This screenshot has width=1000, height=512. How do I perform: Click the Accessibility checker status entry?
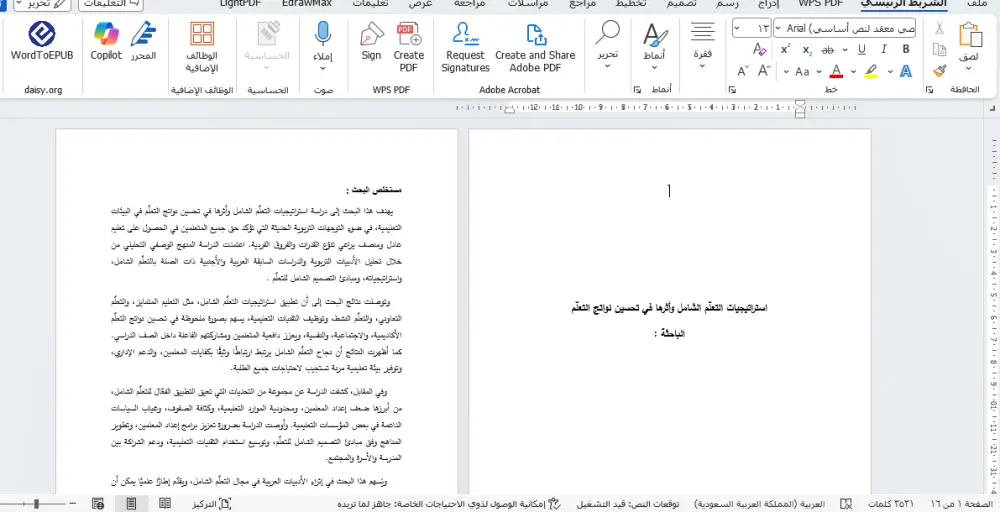coord(451,504)
